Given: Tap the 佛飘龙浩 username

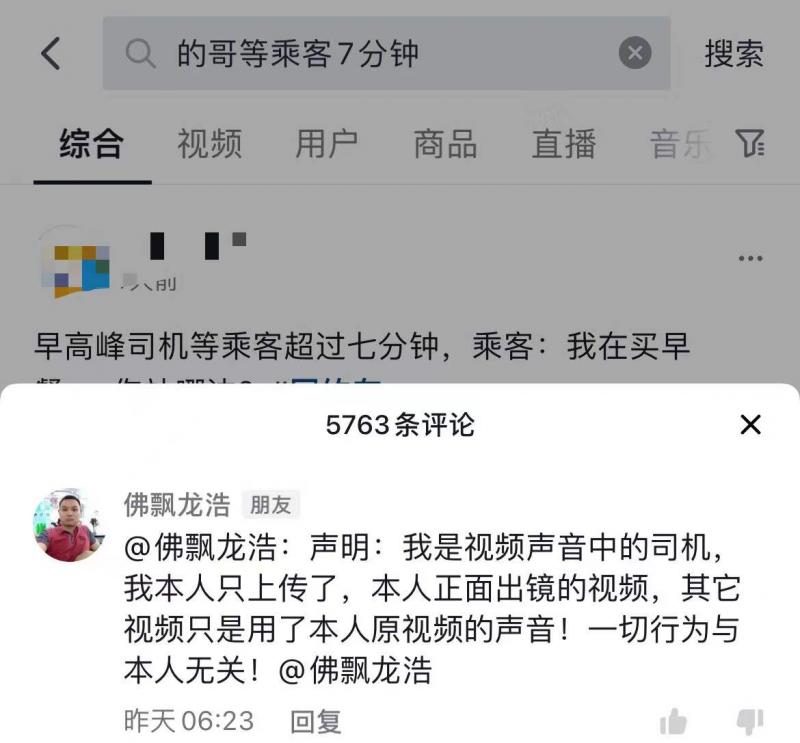Looking at the screenshot, I should click(177, 504).
